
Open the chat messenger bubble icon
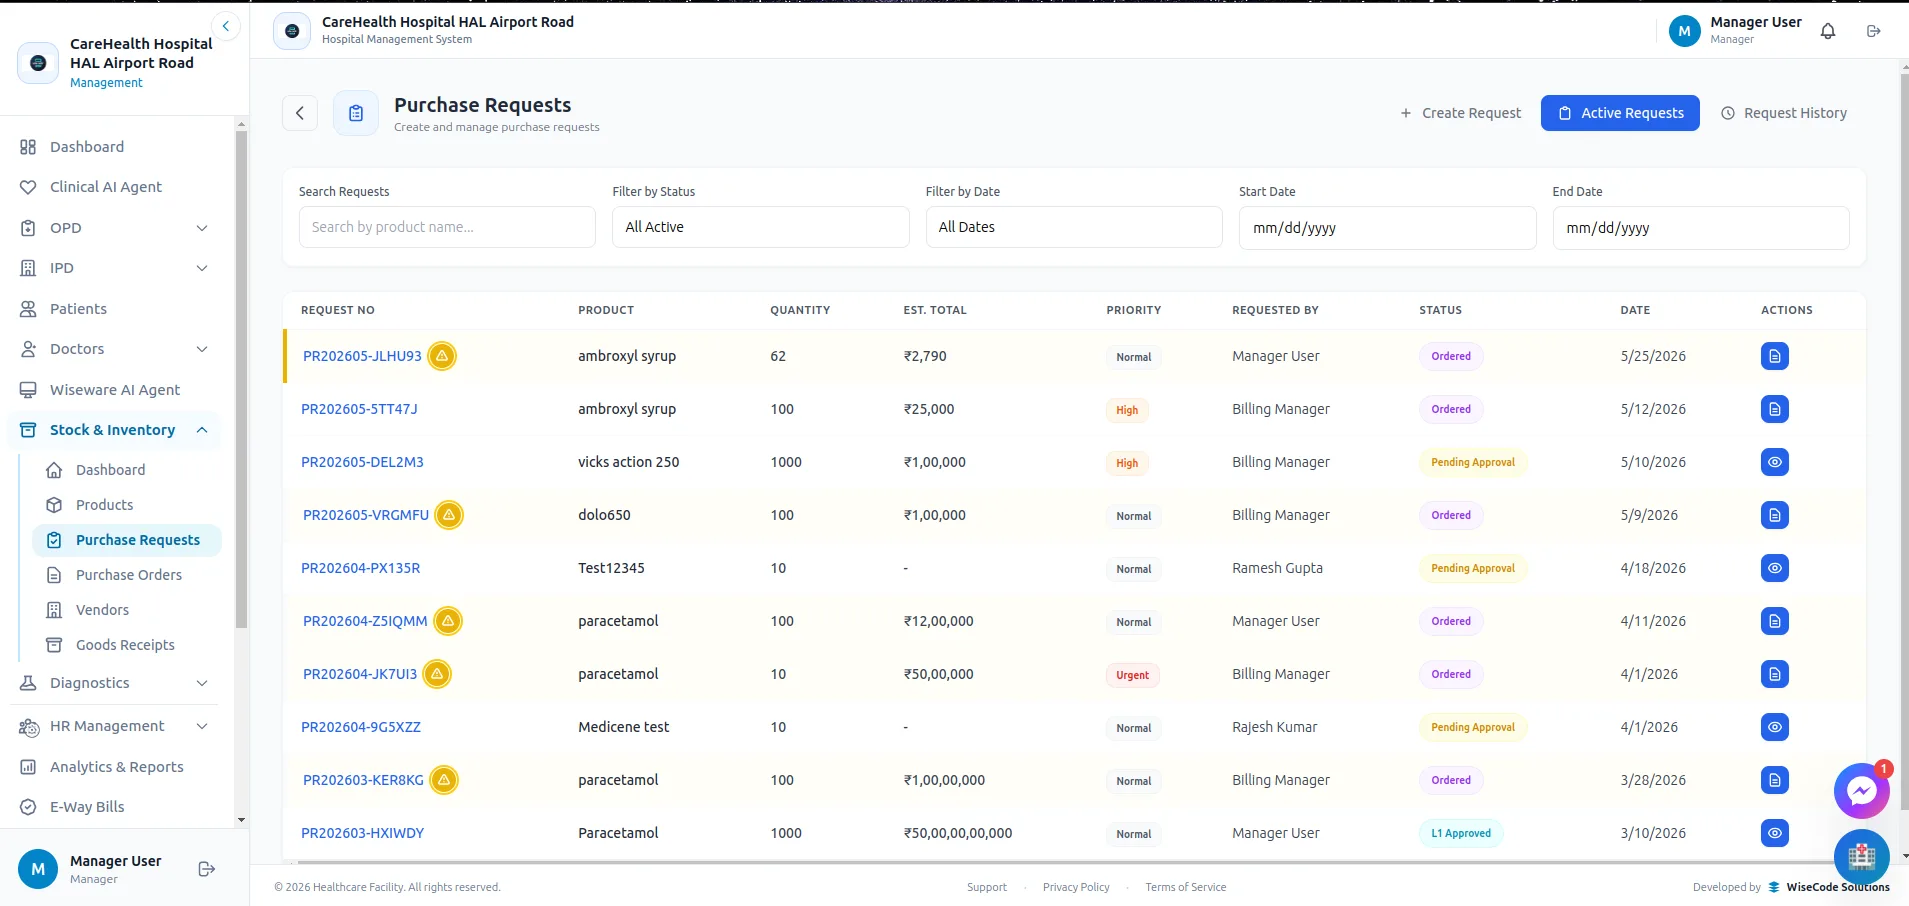coord(1861,792)
